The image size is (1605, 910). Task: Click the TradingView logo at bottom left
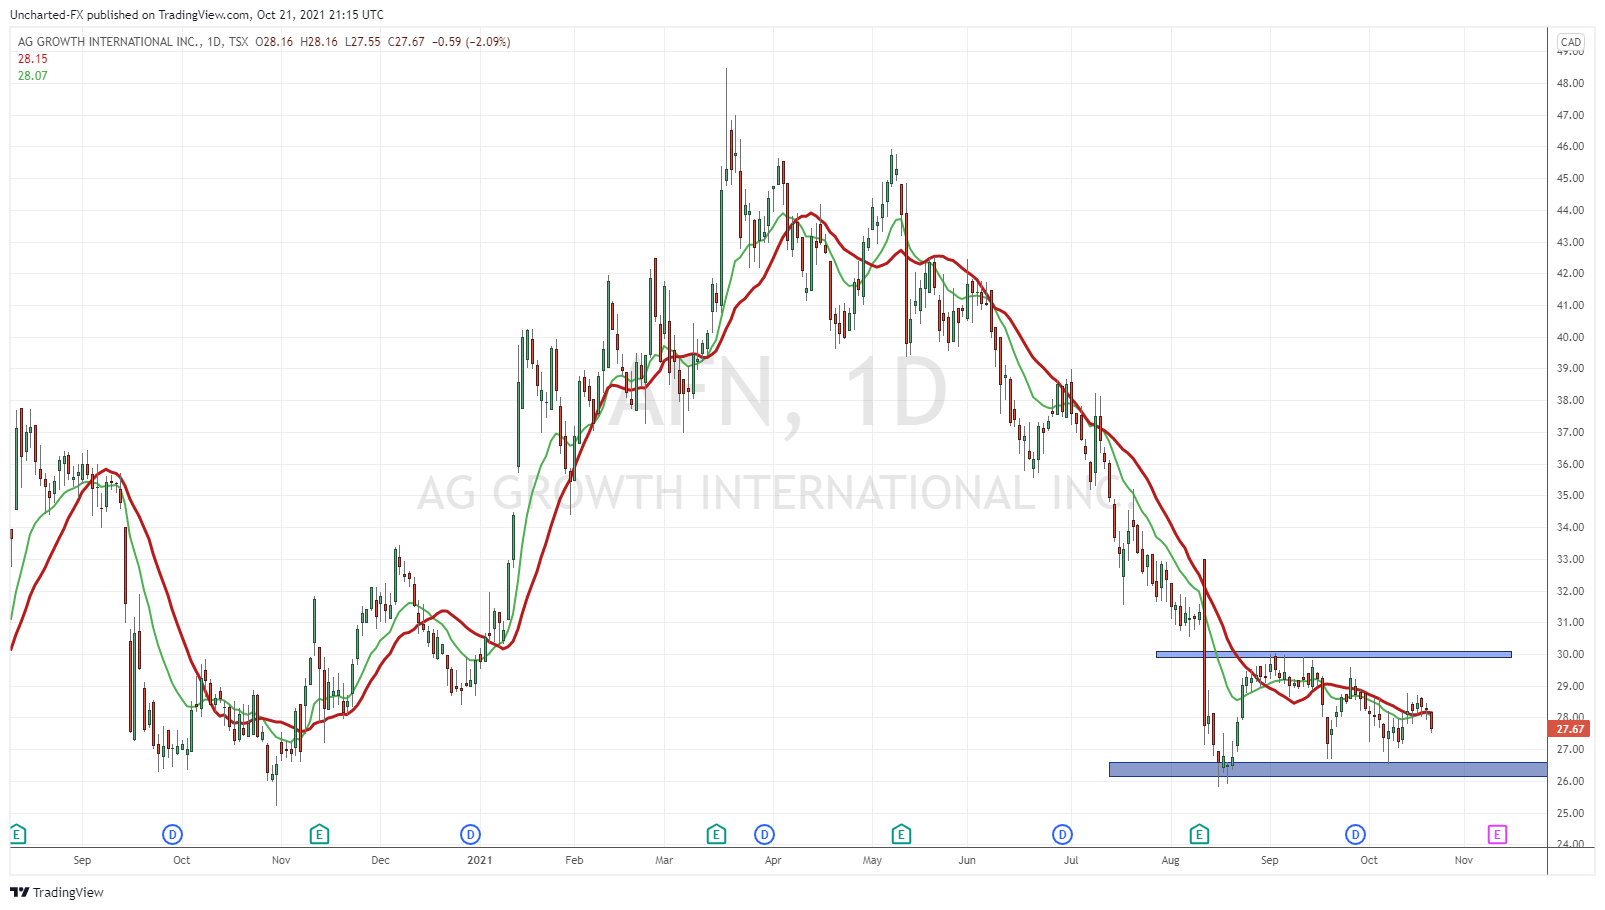click(x=57, y=892)
